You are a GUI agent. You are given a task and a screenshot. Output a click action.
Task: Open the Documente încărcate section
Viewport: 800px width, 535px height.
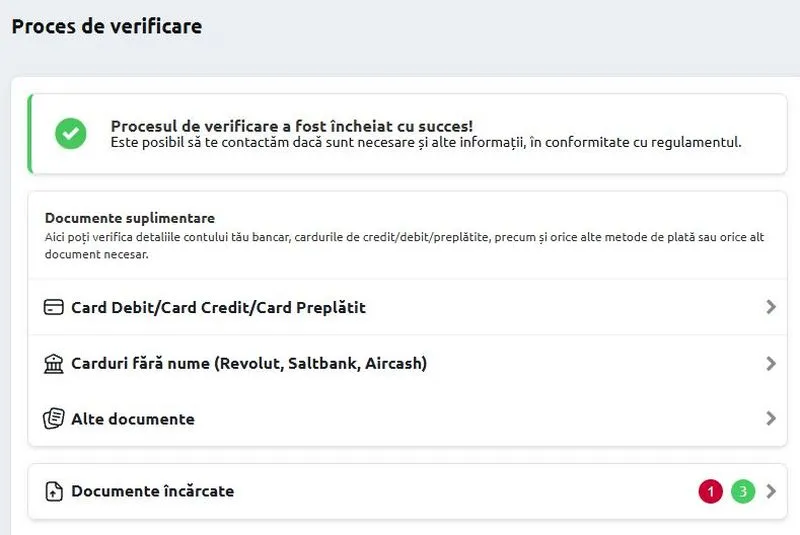tap(408, 491)
